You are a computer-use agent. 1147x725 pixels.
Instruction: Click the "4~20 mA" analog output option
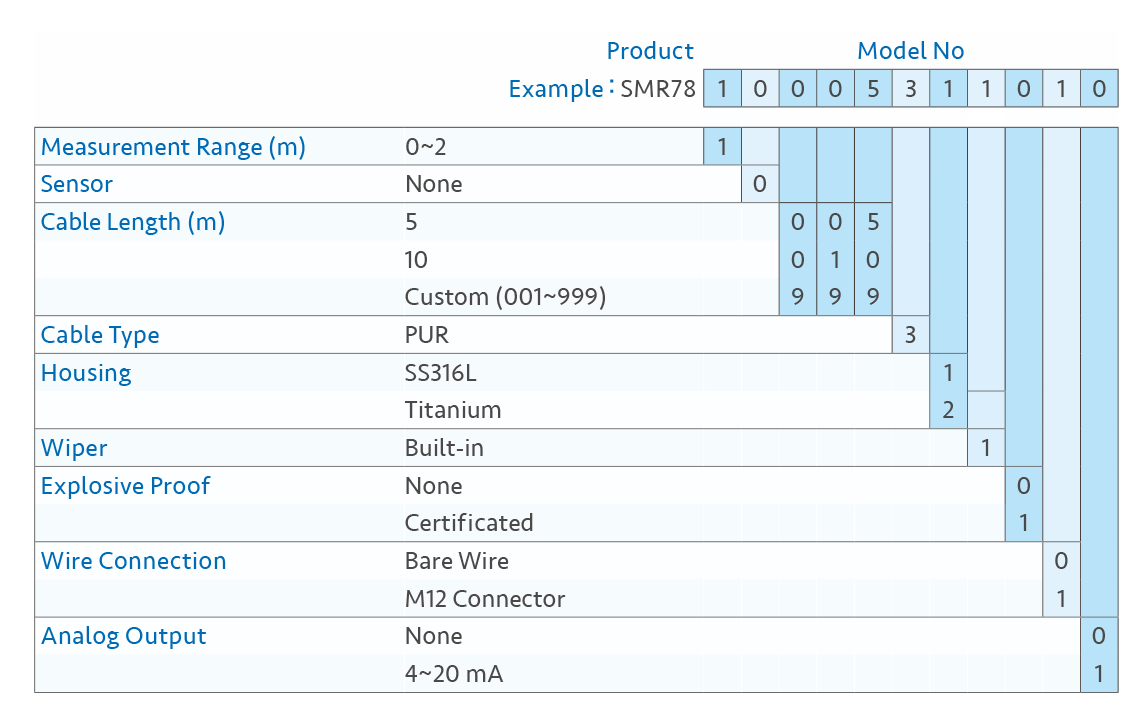click(454, 674)
